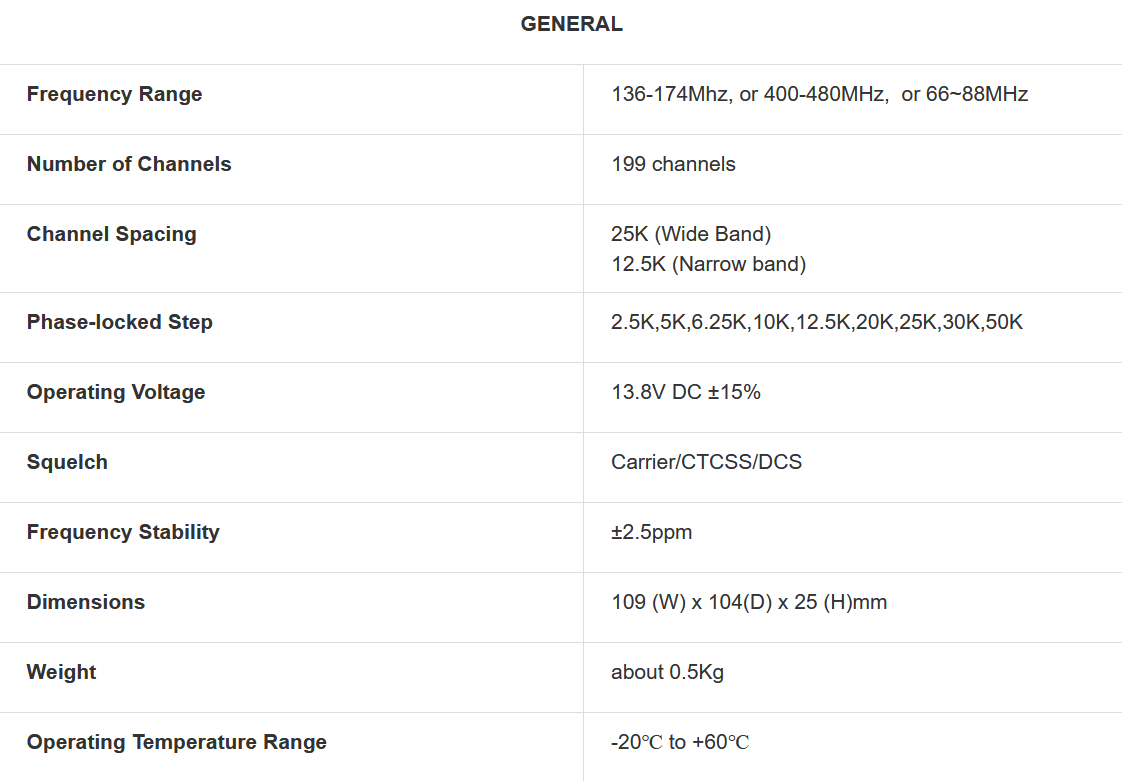Image resolution: width=1122 pixels, height=781 pixels.
Task: Click the Dimensions row label
Action: [86, 602]
